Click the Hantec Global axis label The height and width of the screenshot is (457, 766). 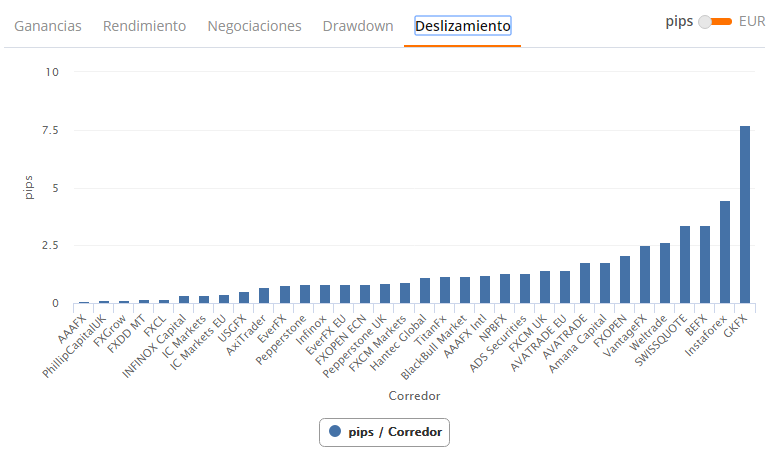coord(398,343)
